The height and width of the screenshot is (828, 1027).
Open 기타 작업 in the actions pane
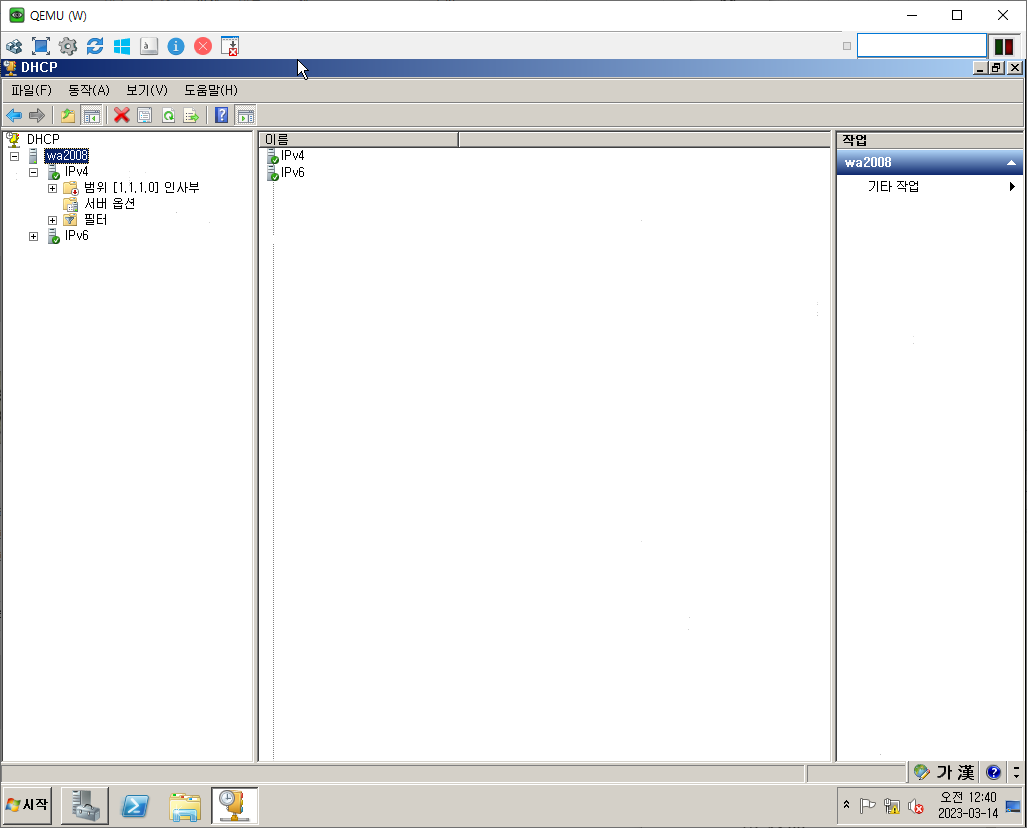[893, 187]
